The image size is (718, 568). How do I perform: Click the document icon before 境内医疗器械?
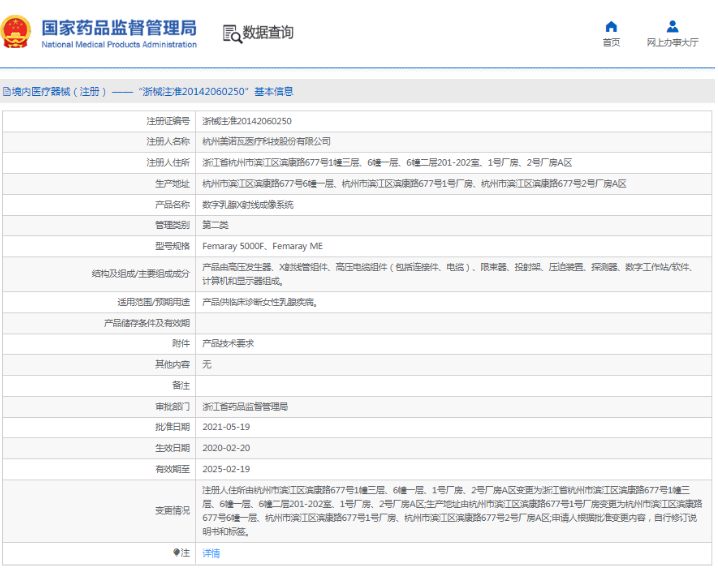(x=6, y=92)
